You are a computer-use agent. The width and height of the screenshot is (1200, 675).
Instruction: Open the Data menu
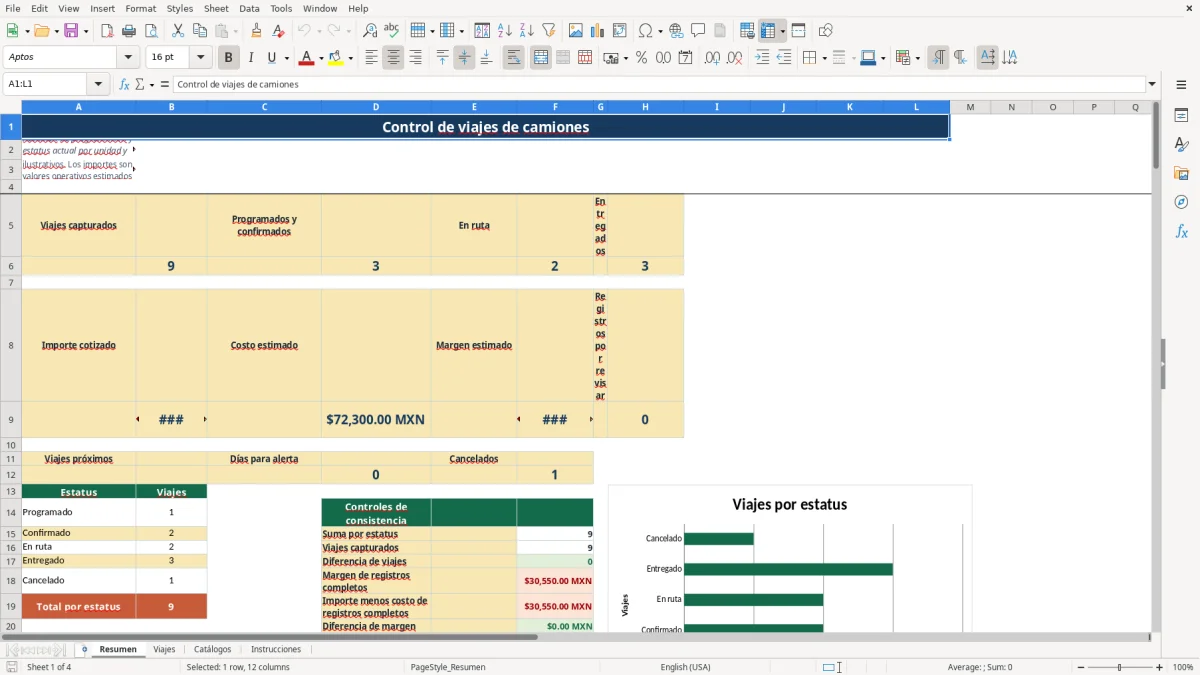pos(249,8)
